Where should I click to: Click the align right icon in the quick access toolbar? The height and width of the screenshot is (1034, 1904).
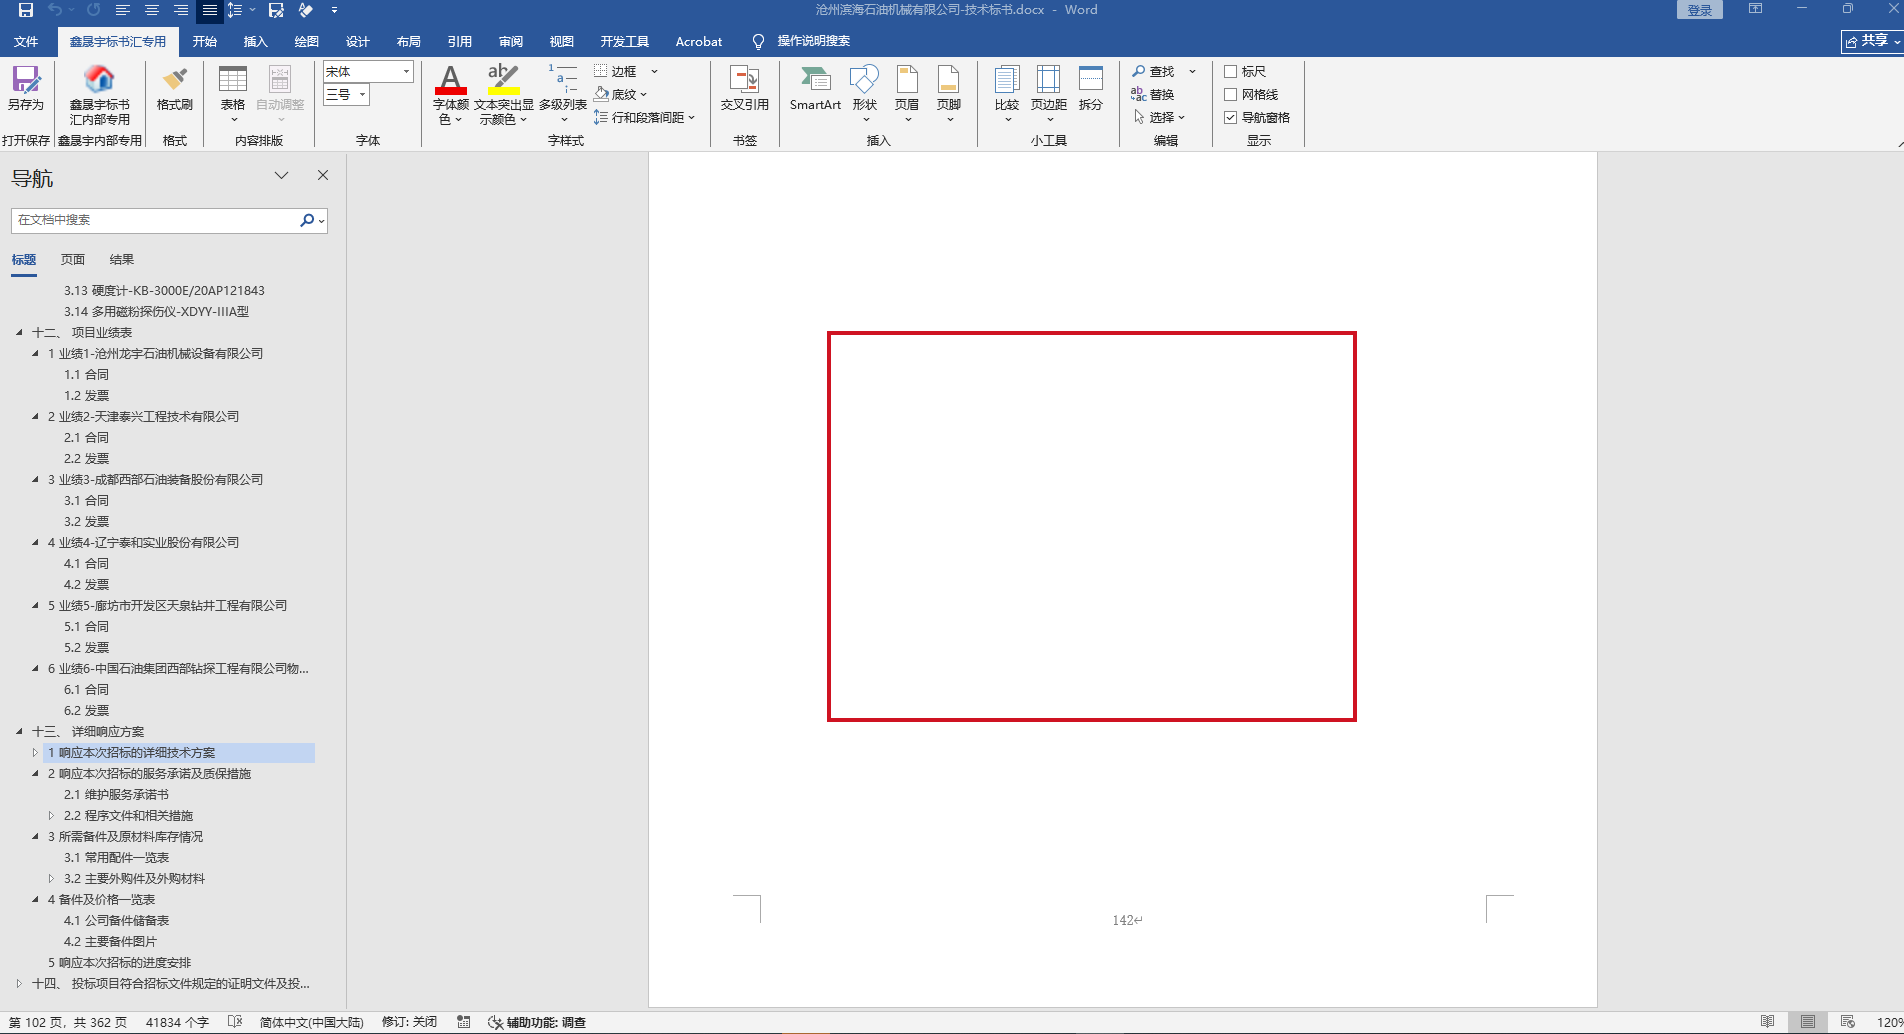pyautogui.click(x=181, y=10)
